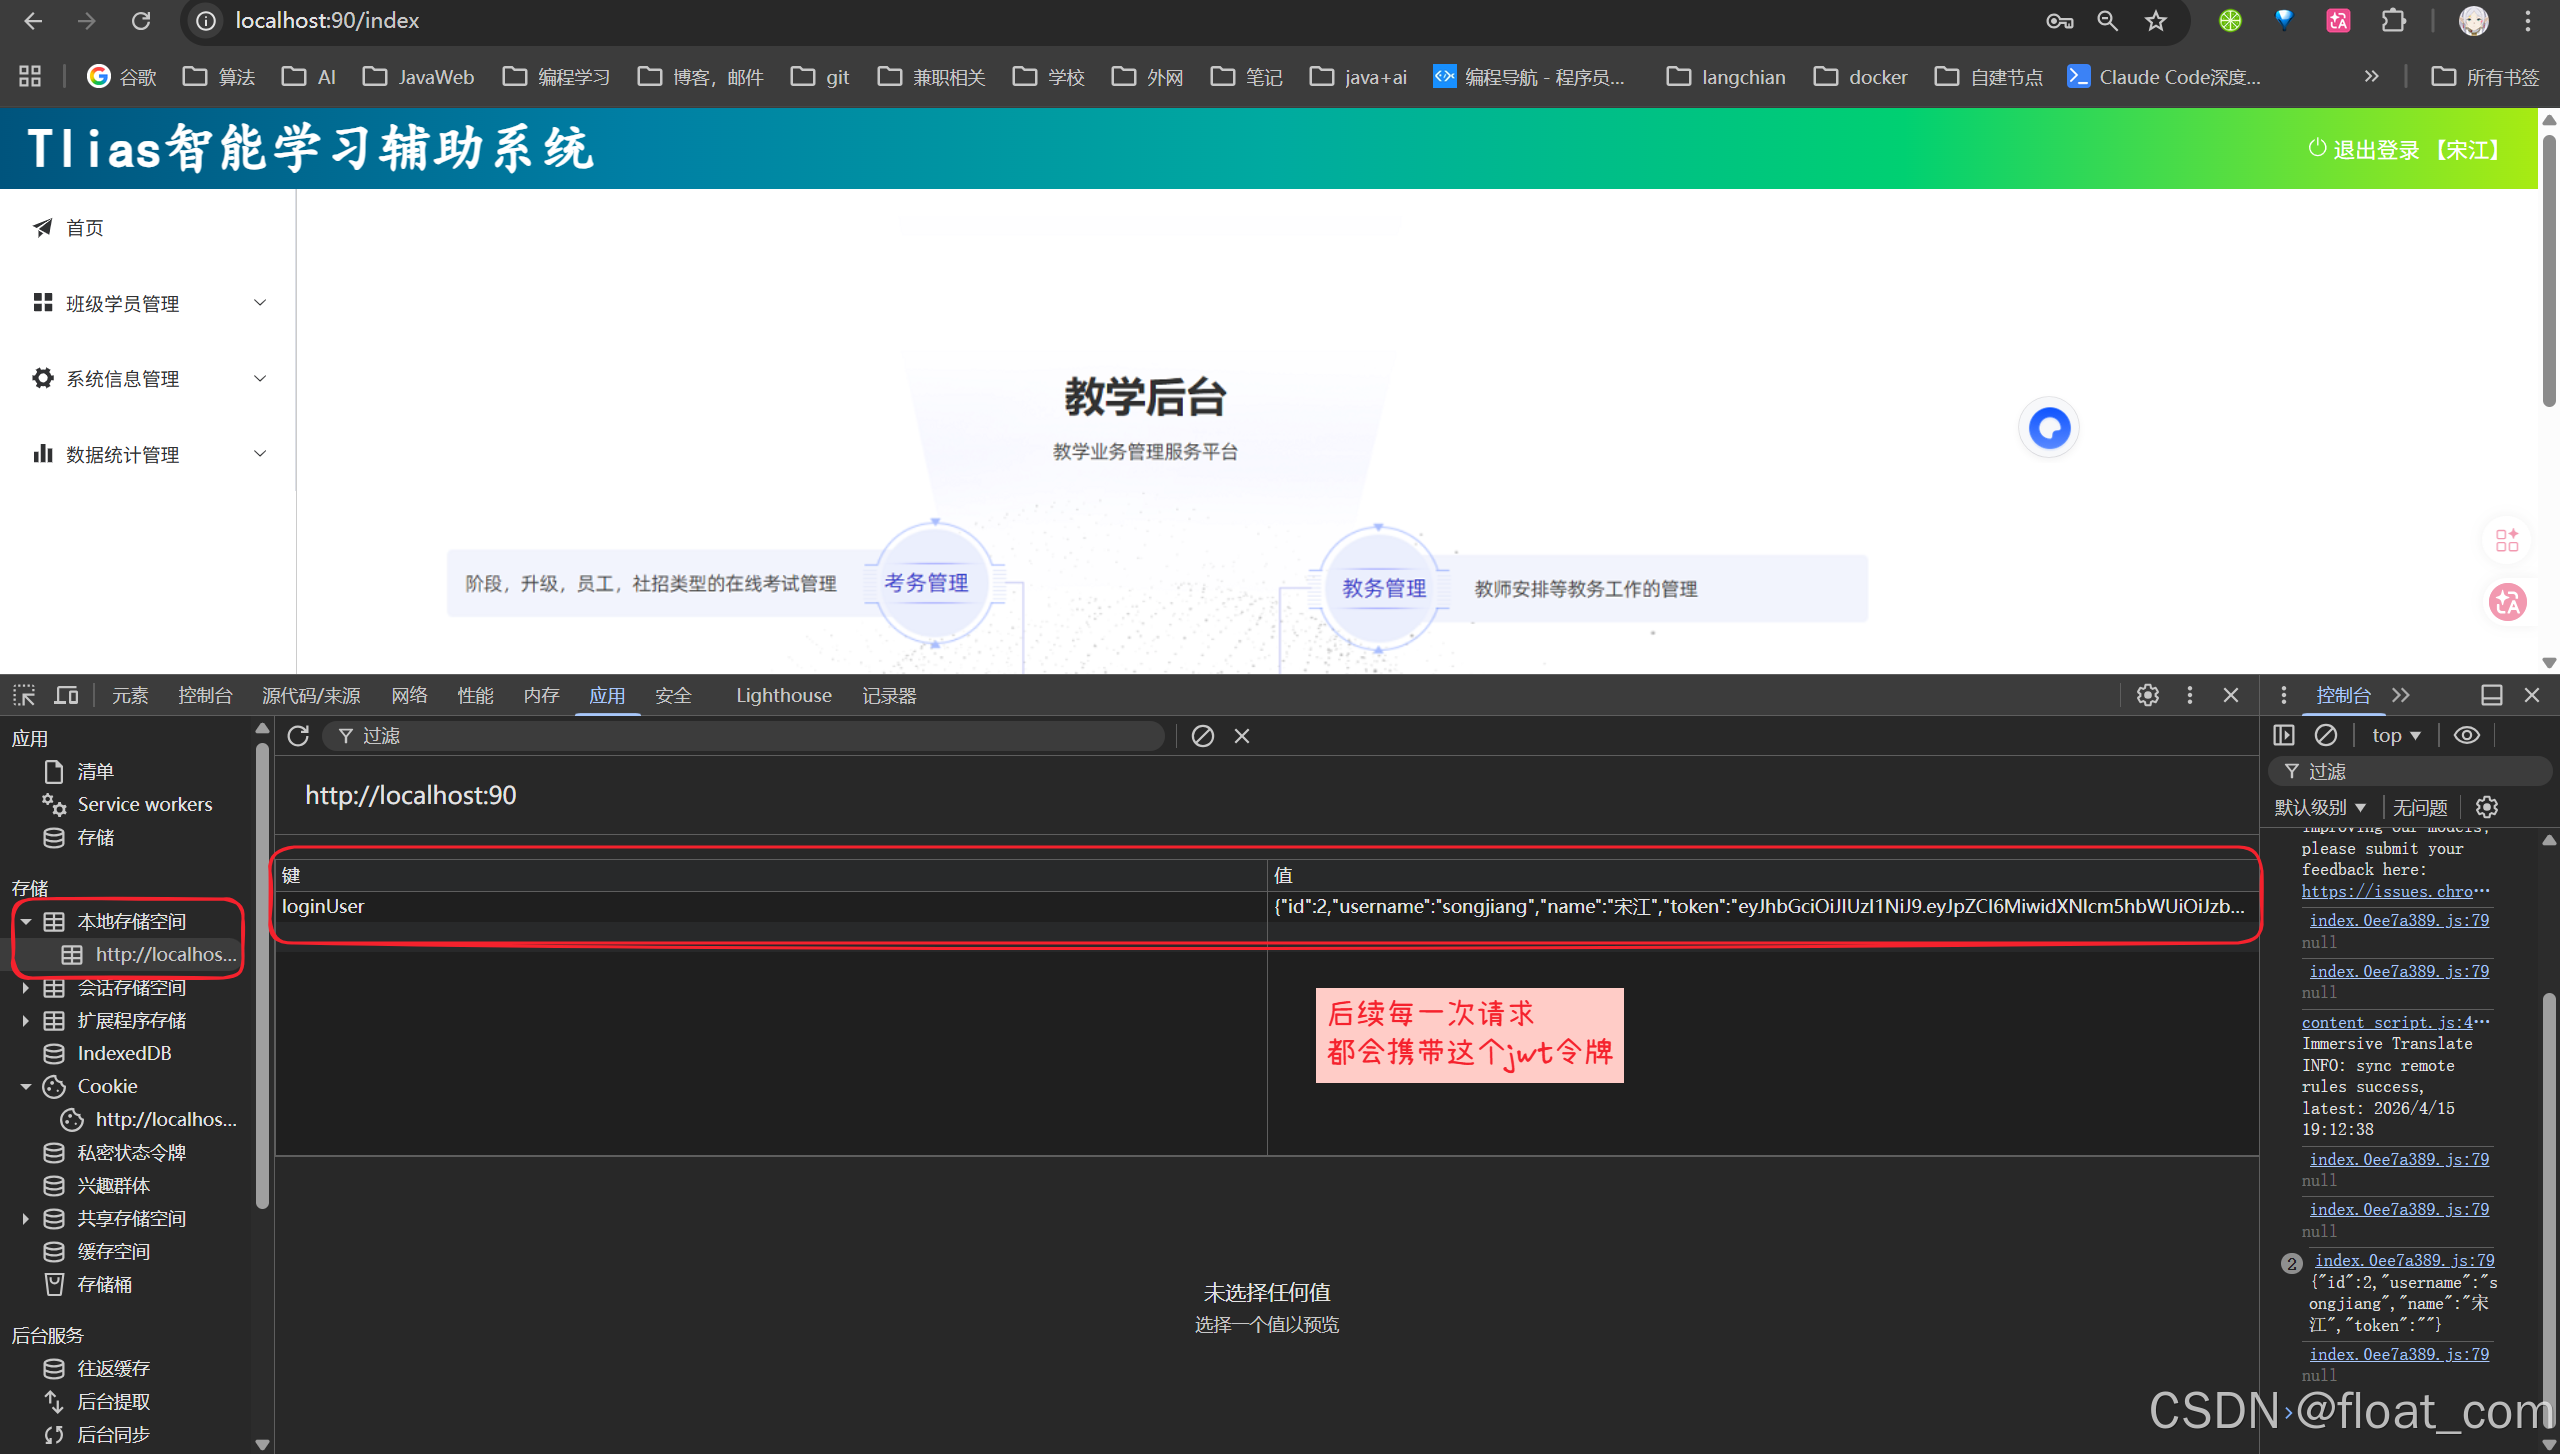Click the console settings gear icon
The image size is (2560, 1454).
click(2487, 807)
